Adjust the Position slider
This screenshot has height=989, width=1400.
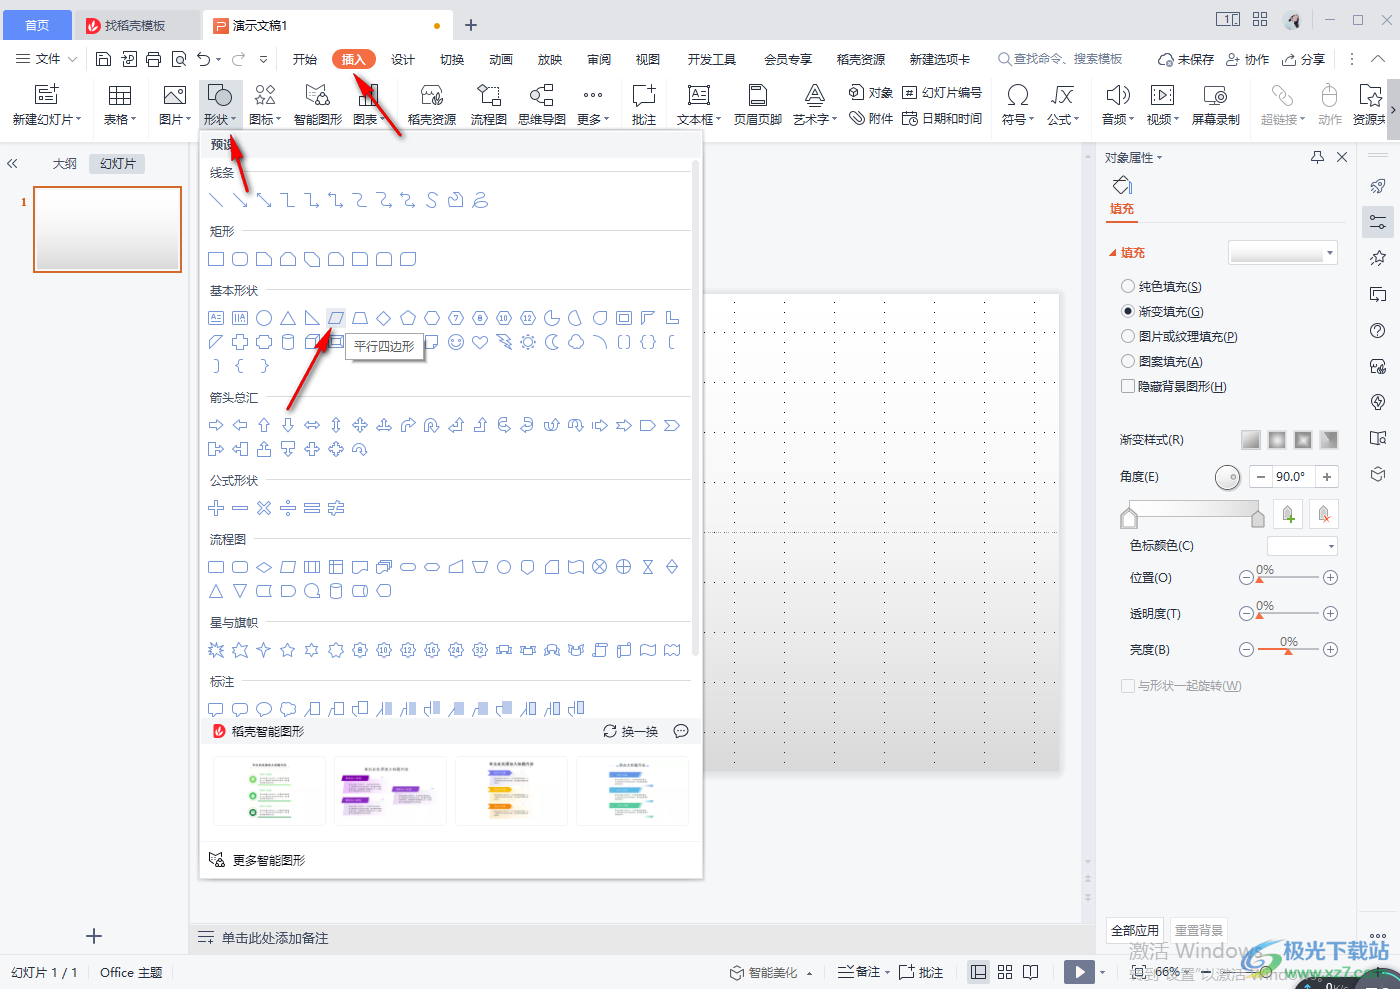[x=1288, y=578]
